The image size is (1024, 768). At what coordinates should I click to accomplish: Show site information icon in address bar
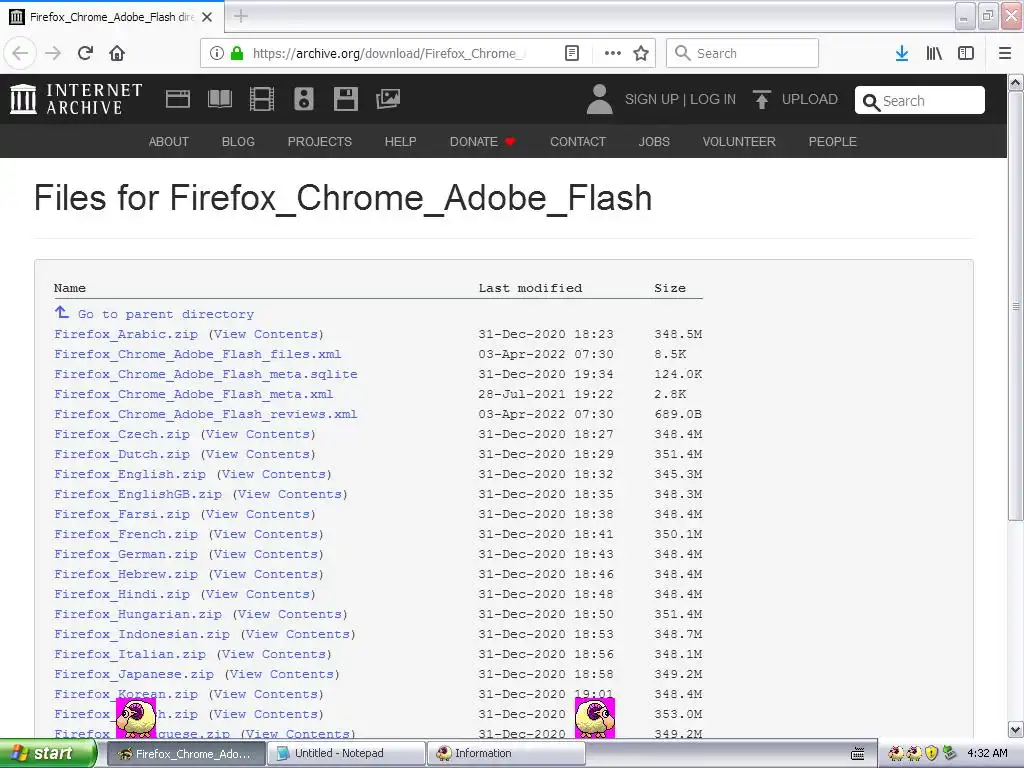[x=217, y=53]
